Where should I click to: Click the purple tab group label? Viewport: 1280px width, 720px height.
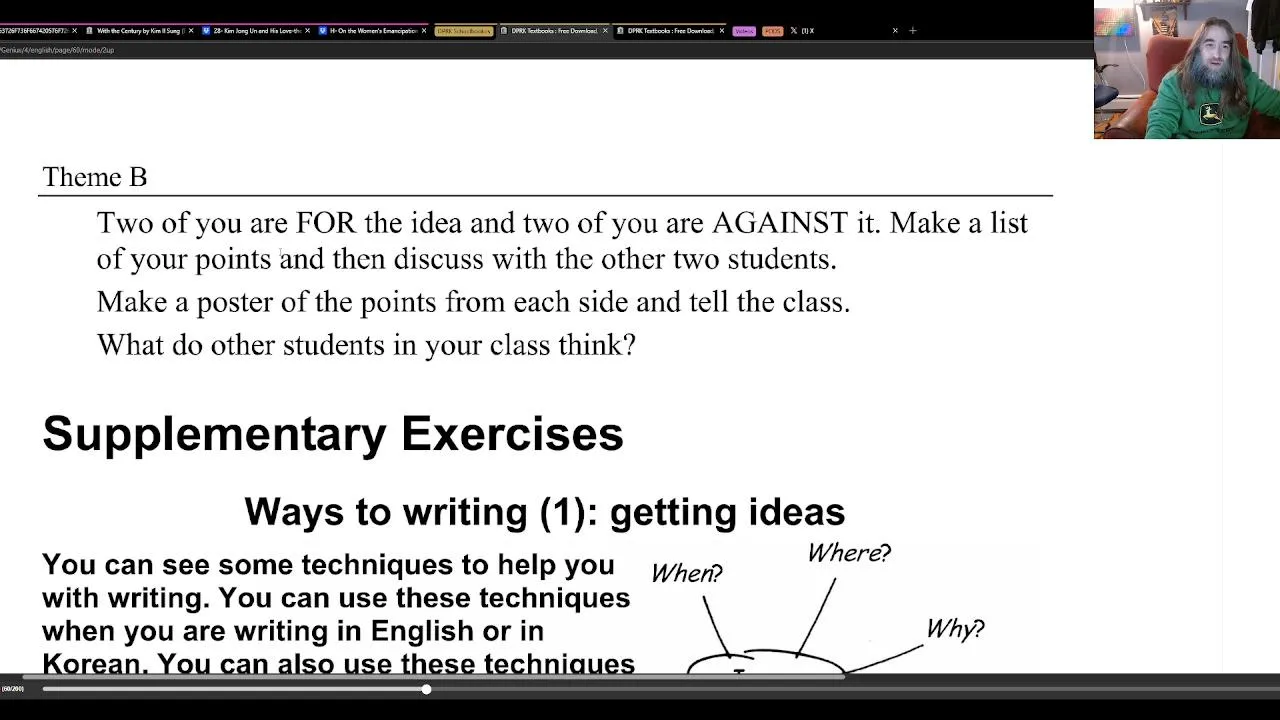[x=744, y=31]
